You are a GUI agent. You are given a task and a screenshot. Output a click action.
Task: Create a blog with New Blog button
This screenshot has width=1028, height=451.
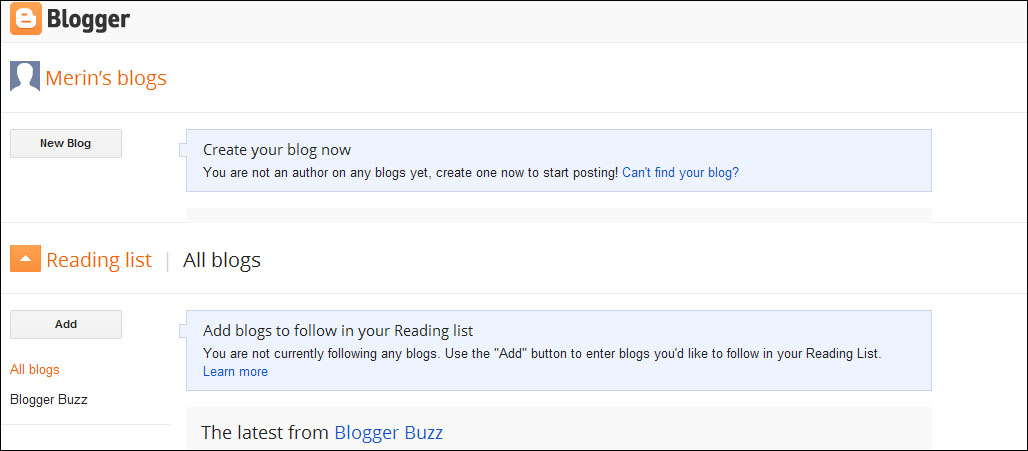[x=66, y=144]
